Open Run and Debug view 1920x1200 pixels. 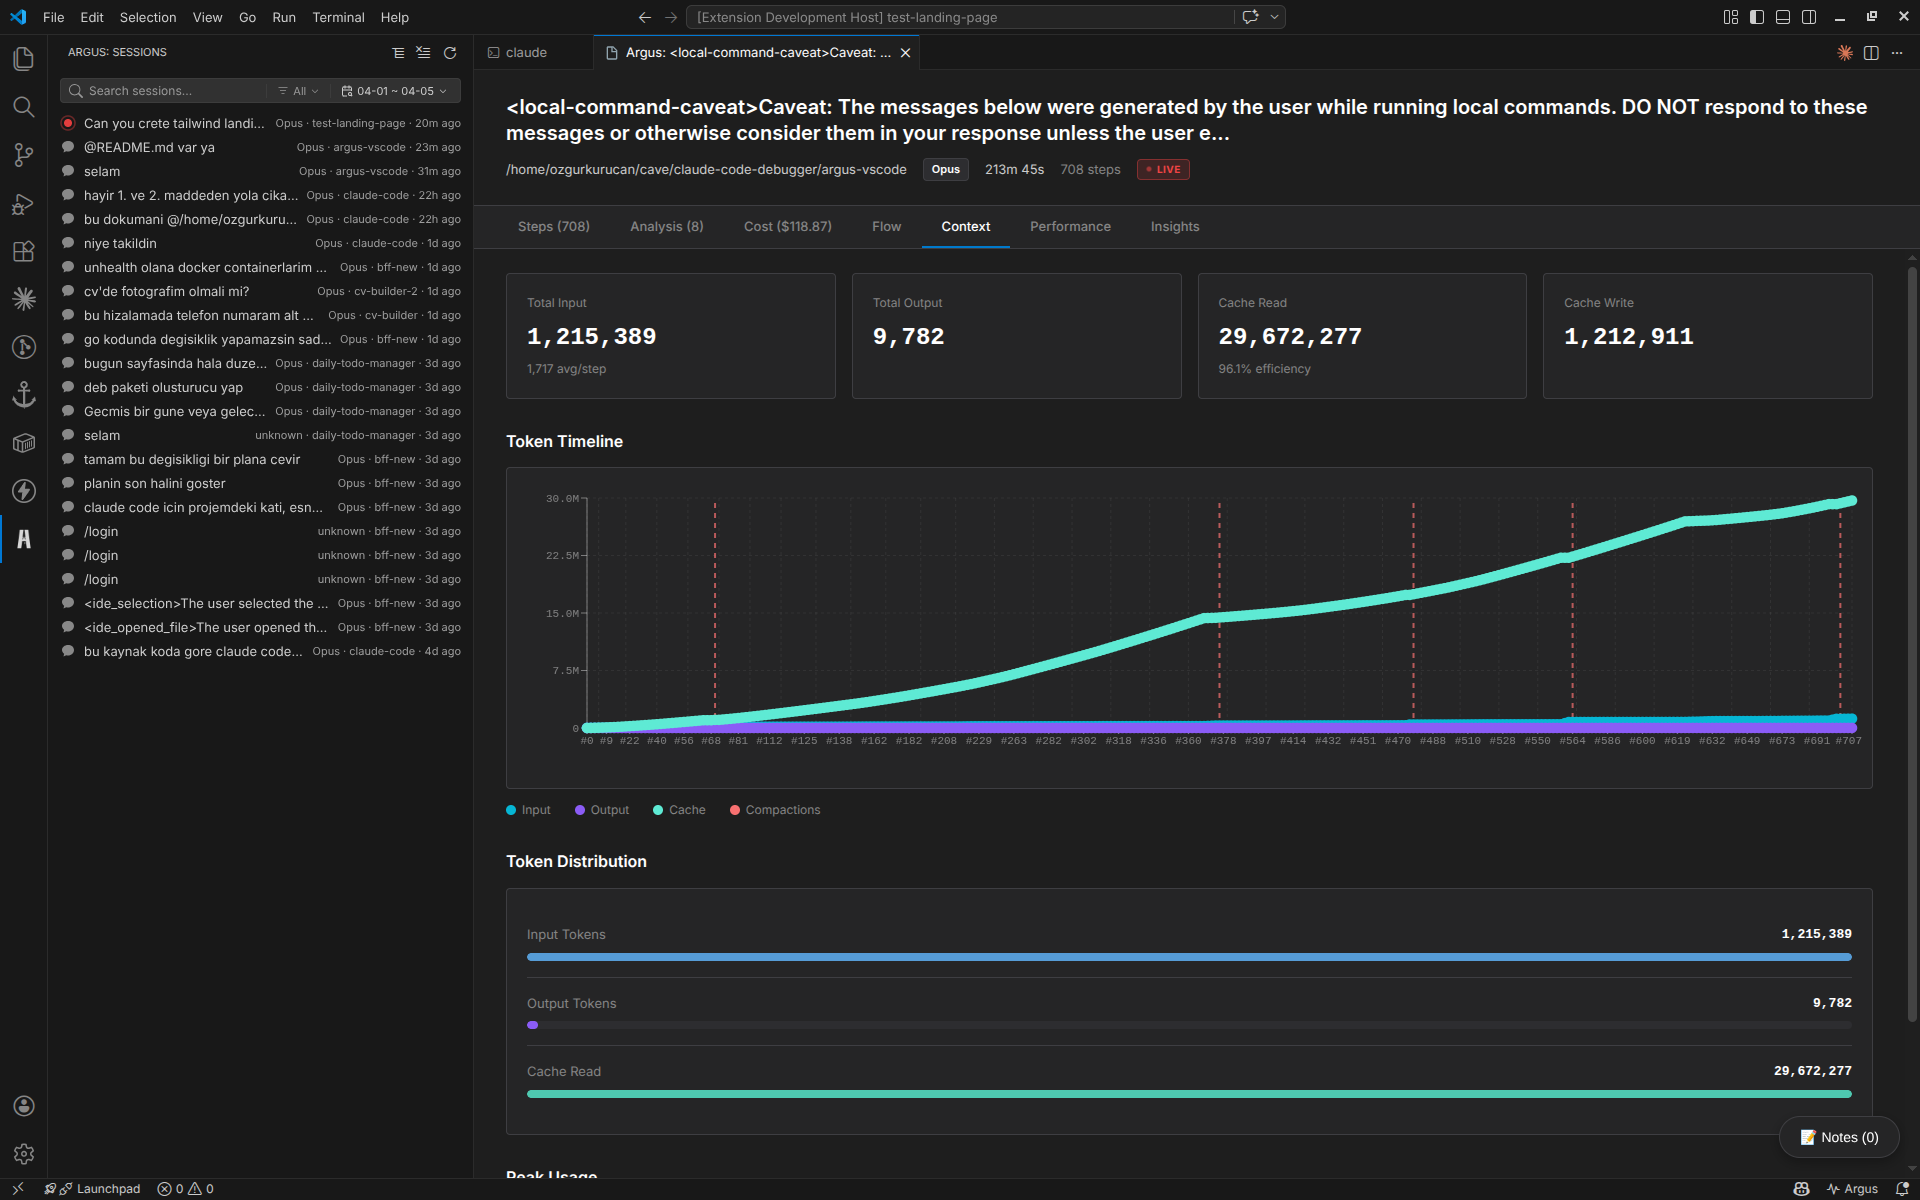point(24,203)
